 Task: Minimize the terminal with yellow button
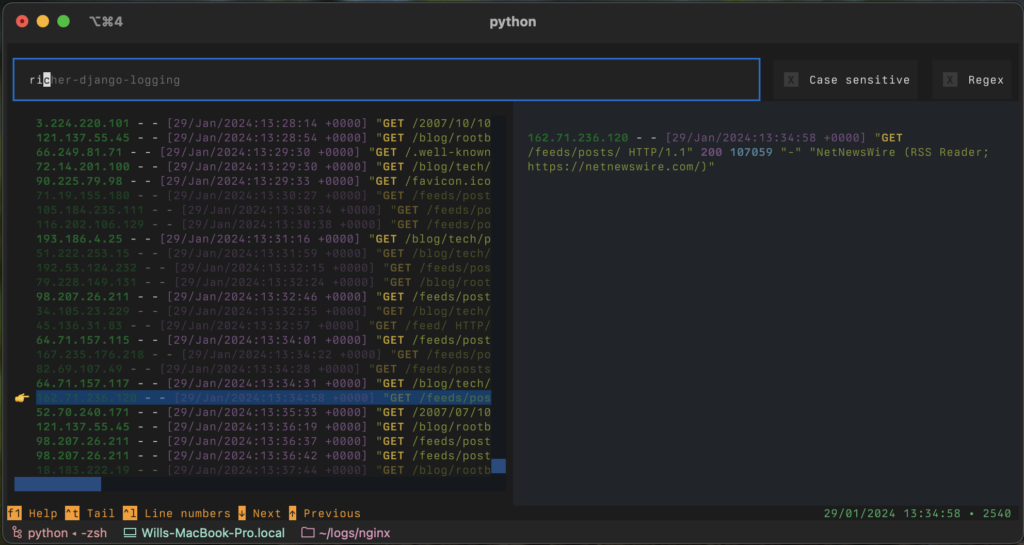click(x=43, y=22)
